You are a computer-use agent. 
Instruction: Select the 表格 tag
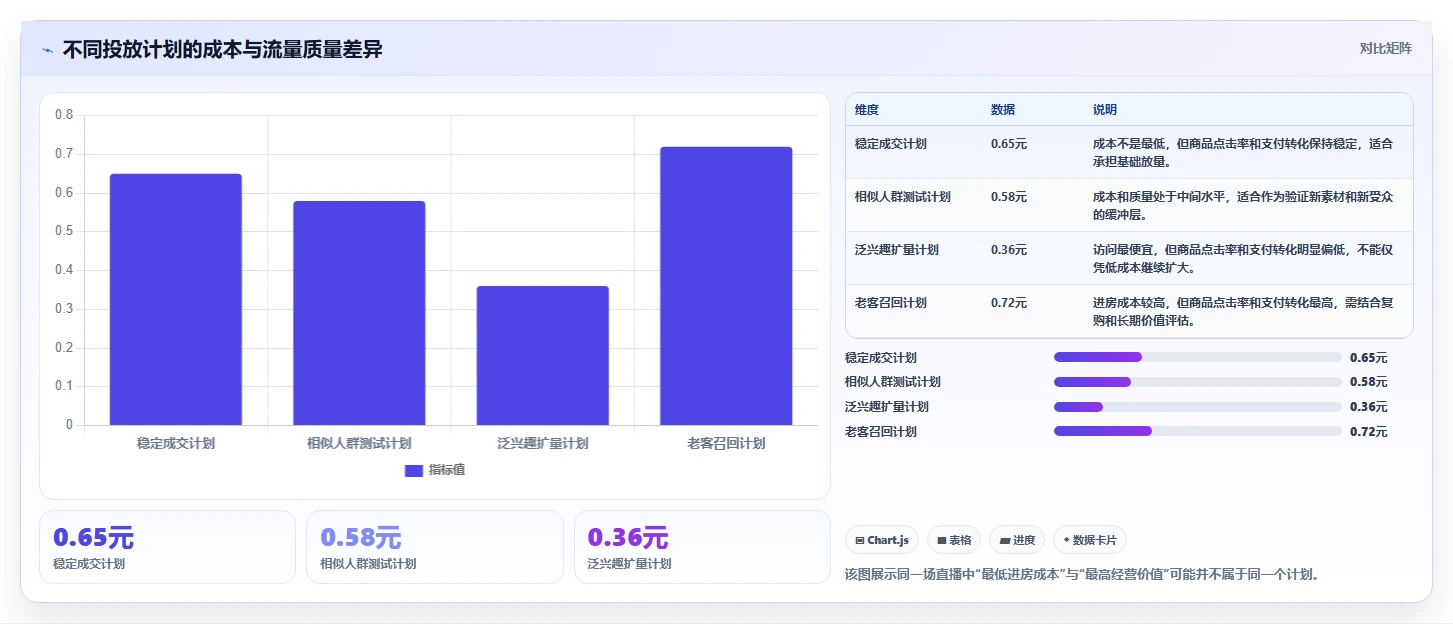coord(954,540)
